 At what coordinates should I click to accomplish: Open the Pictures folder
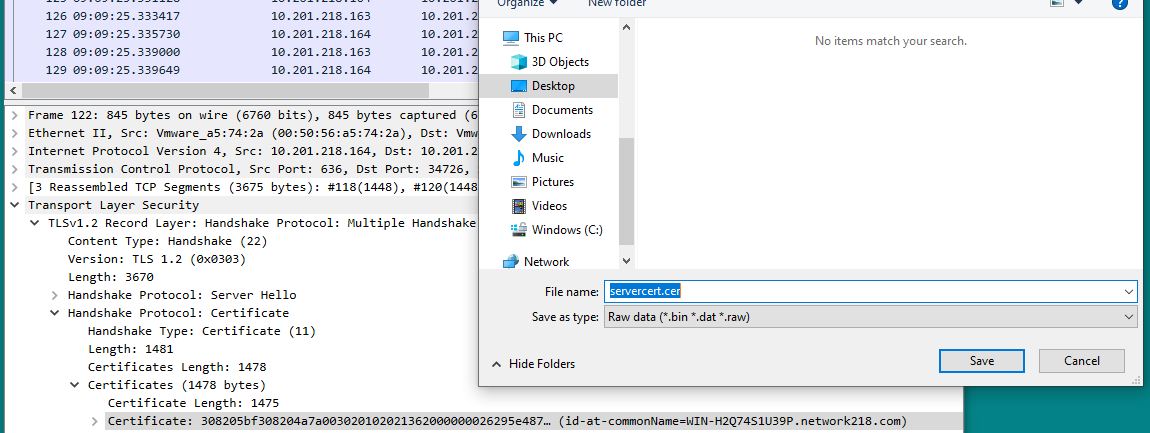[553, 182]
